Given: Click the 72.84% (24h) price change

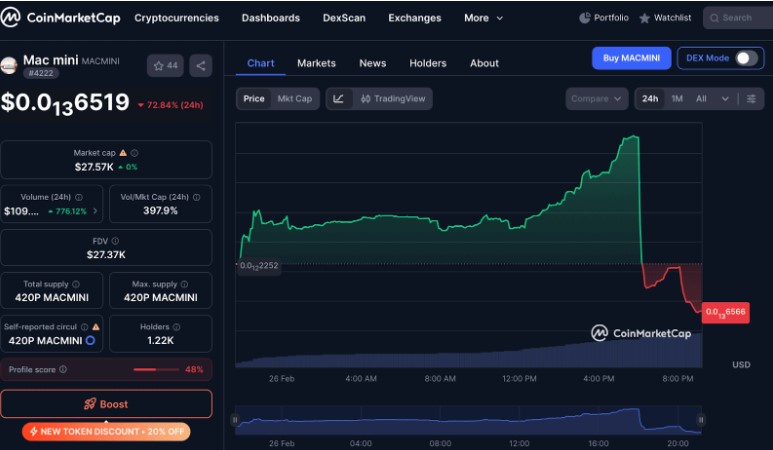Looking at the screenshot, I should coord(171,105).
